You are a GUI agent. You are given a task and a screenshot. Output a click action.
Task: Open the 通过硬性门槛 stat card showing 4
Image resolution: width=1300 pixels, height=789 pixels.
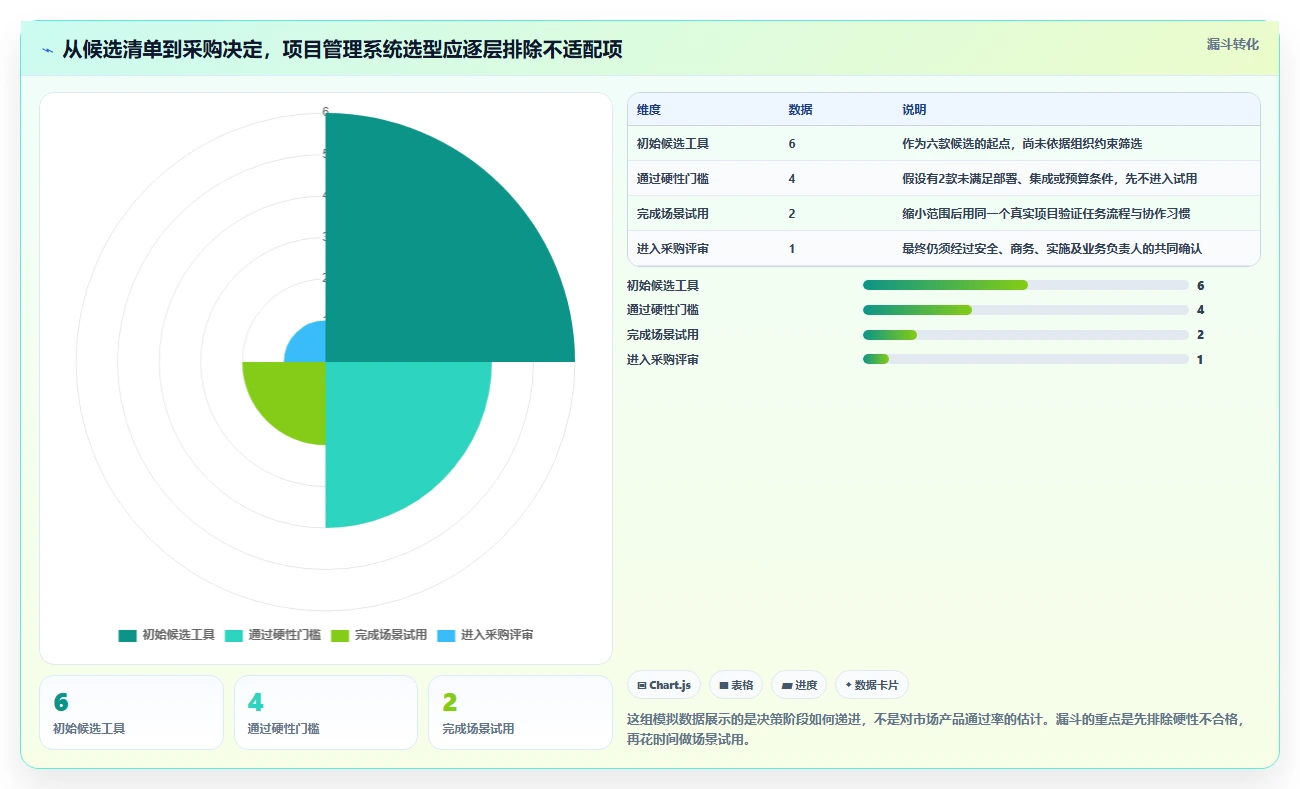325,712
